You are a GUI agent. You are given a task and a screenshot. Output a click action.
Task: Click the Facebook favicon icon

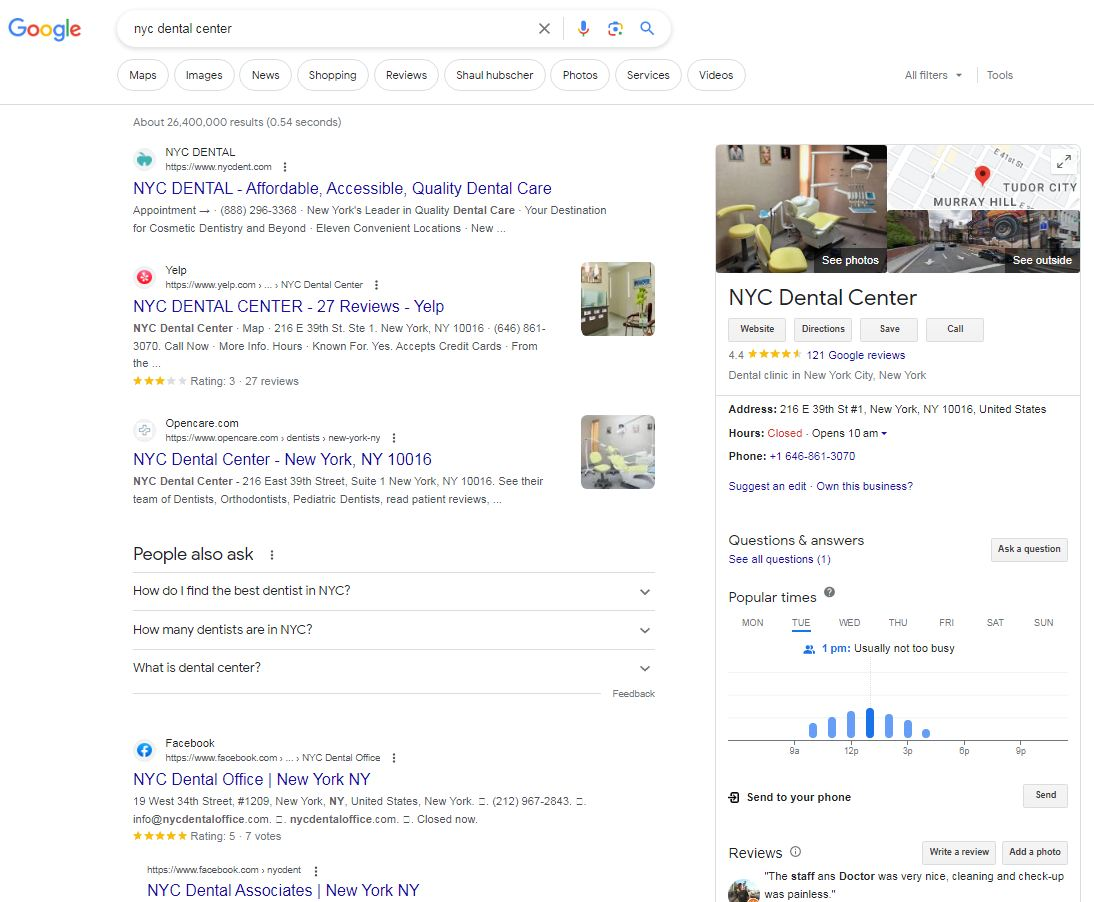click(x=144, y=750)
